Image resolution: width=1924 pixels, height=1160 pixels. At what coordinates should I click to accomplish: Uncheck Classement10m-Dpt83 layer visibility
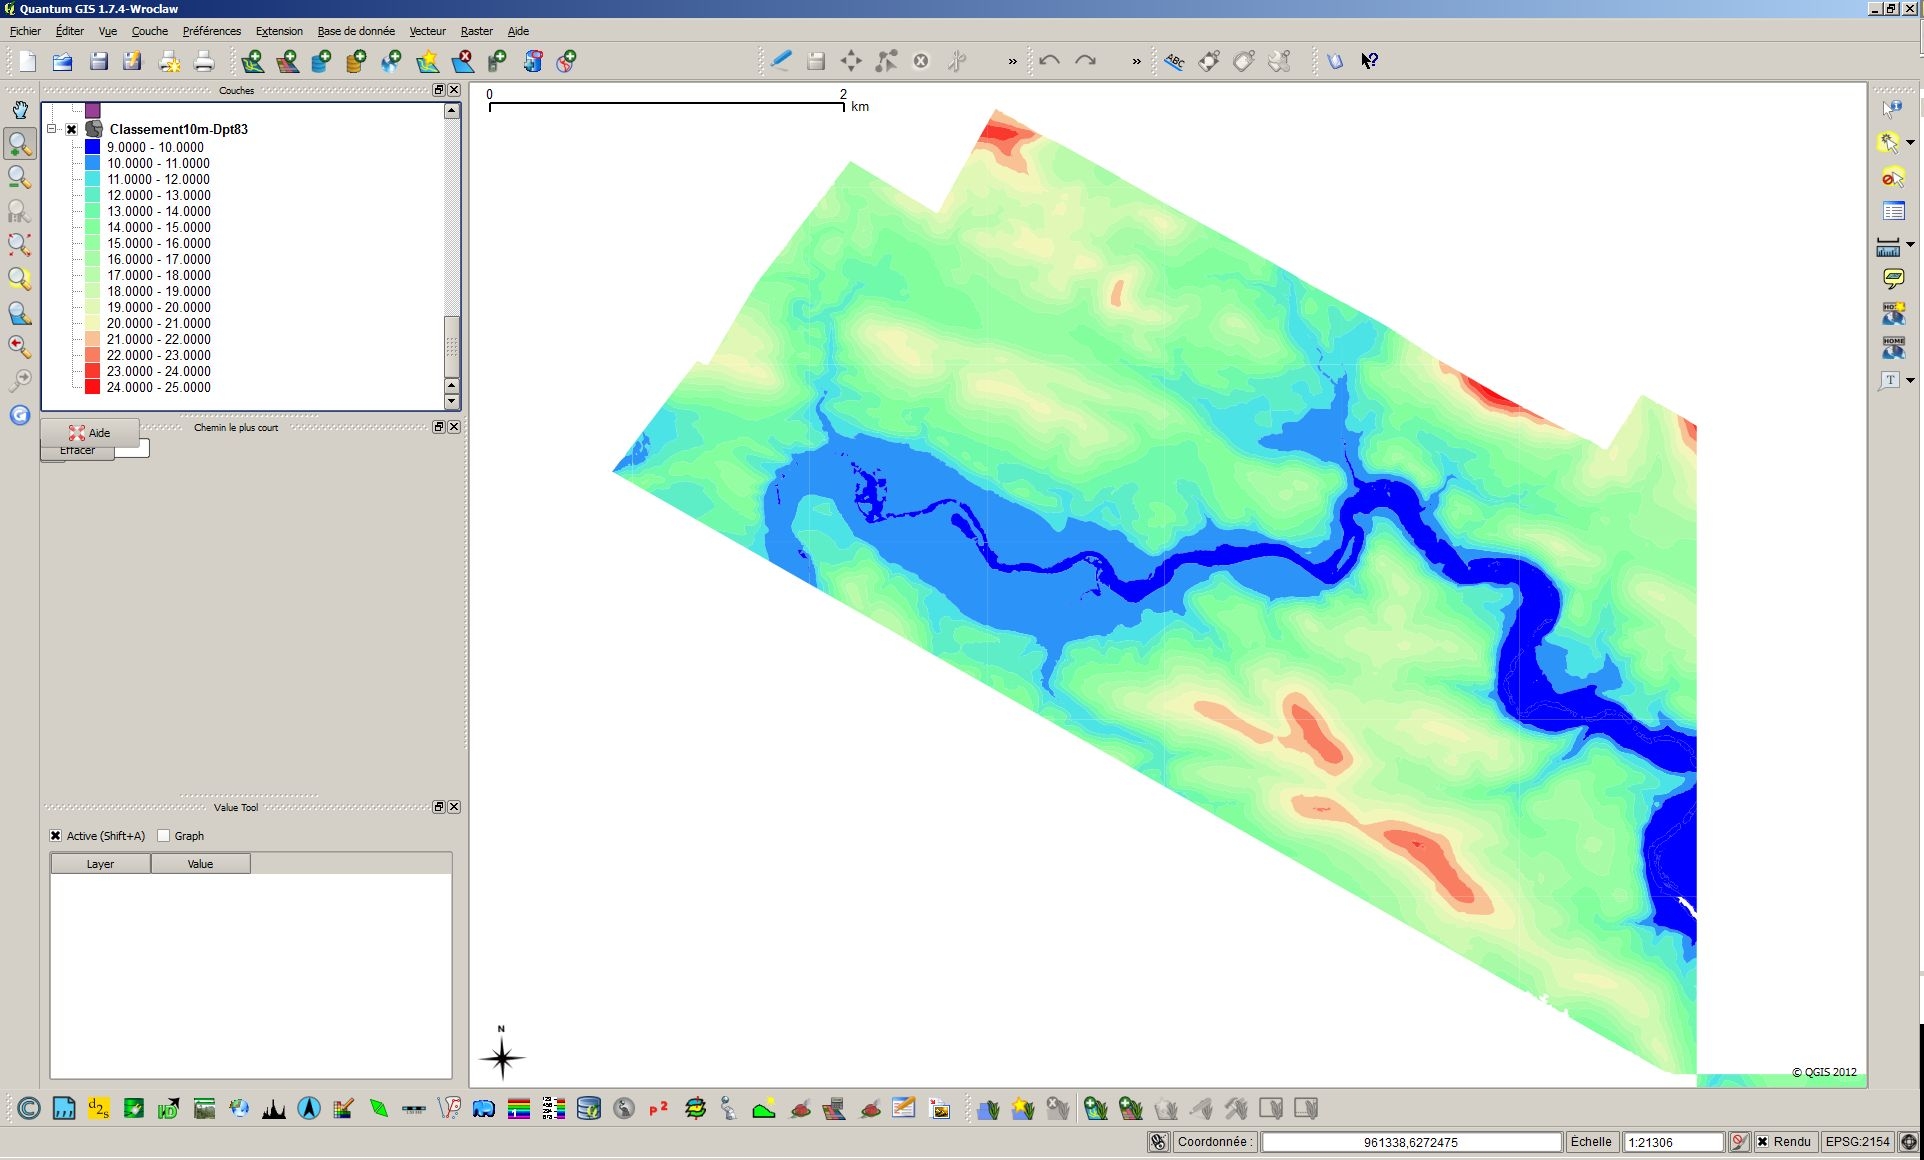click(72, 129)
